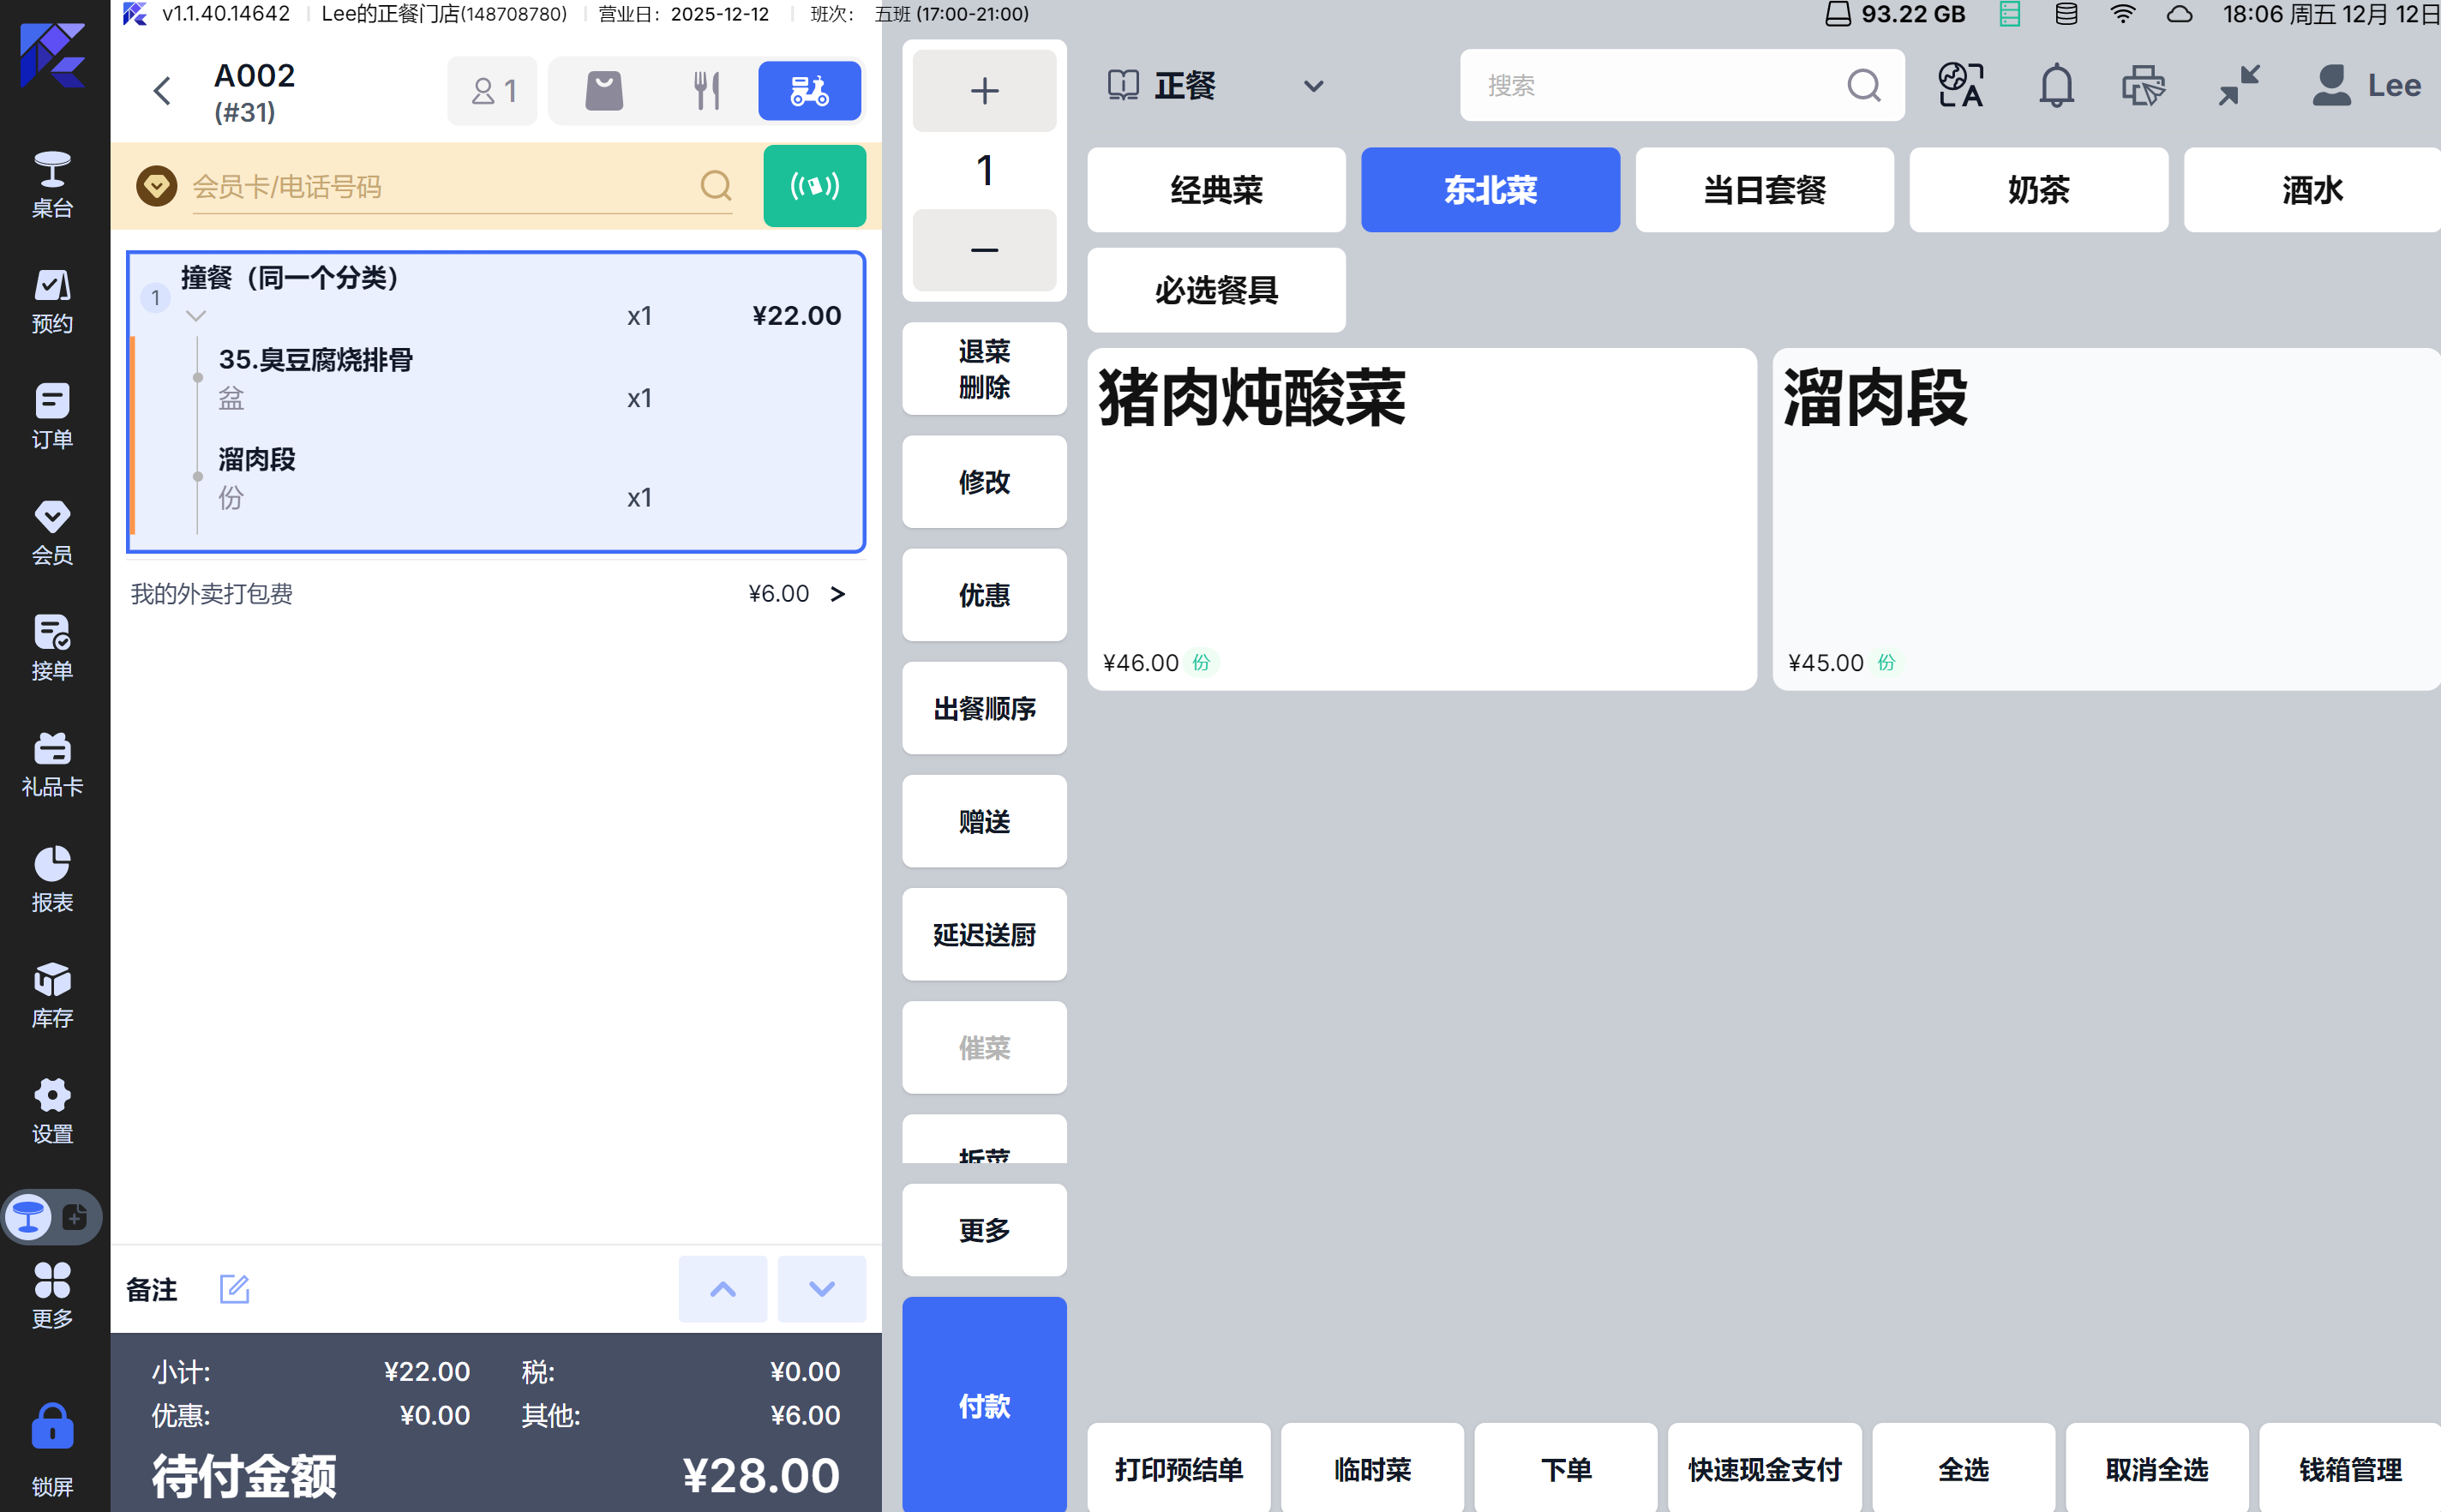
Task: Switch to the 当日套餐 category tab
Action: coord(1764,190)
